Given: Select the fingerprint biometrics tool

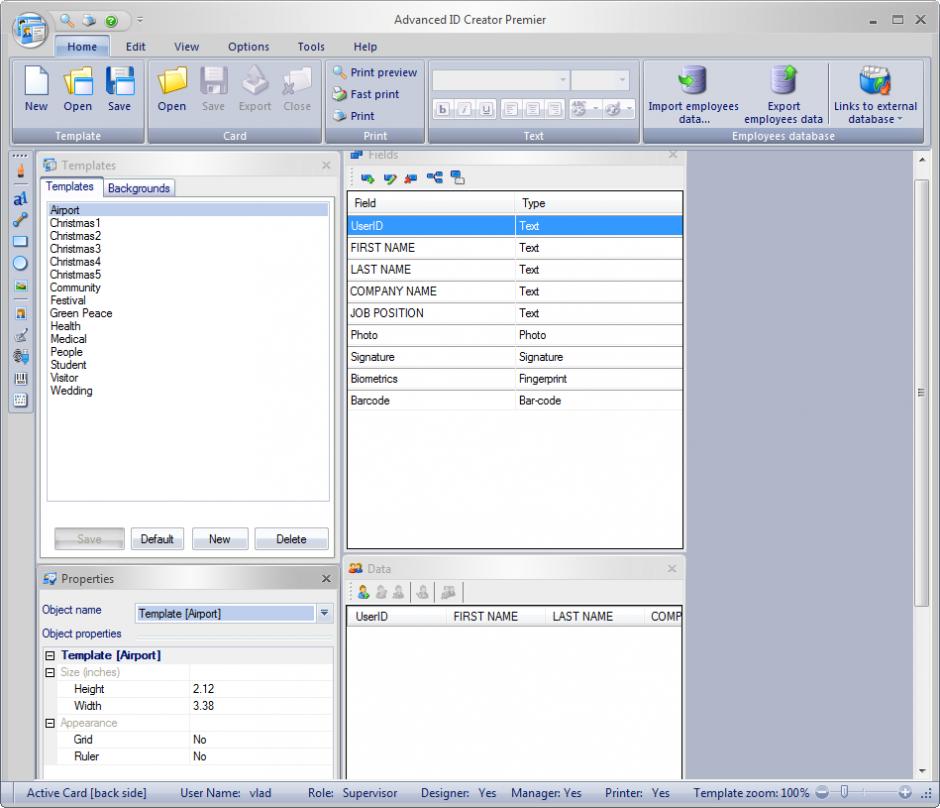Looking at the screenshot, I should (x=20, y=357).
